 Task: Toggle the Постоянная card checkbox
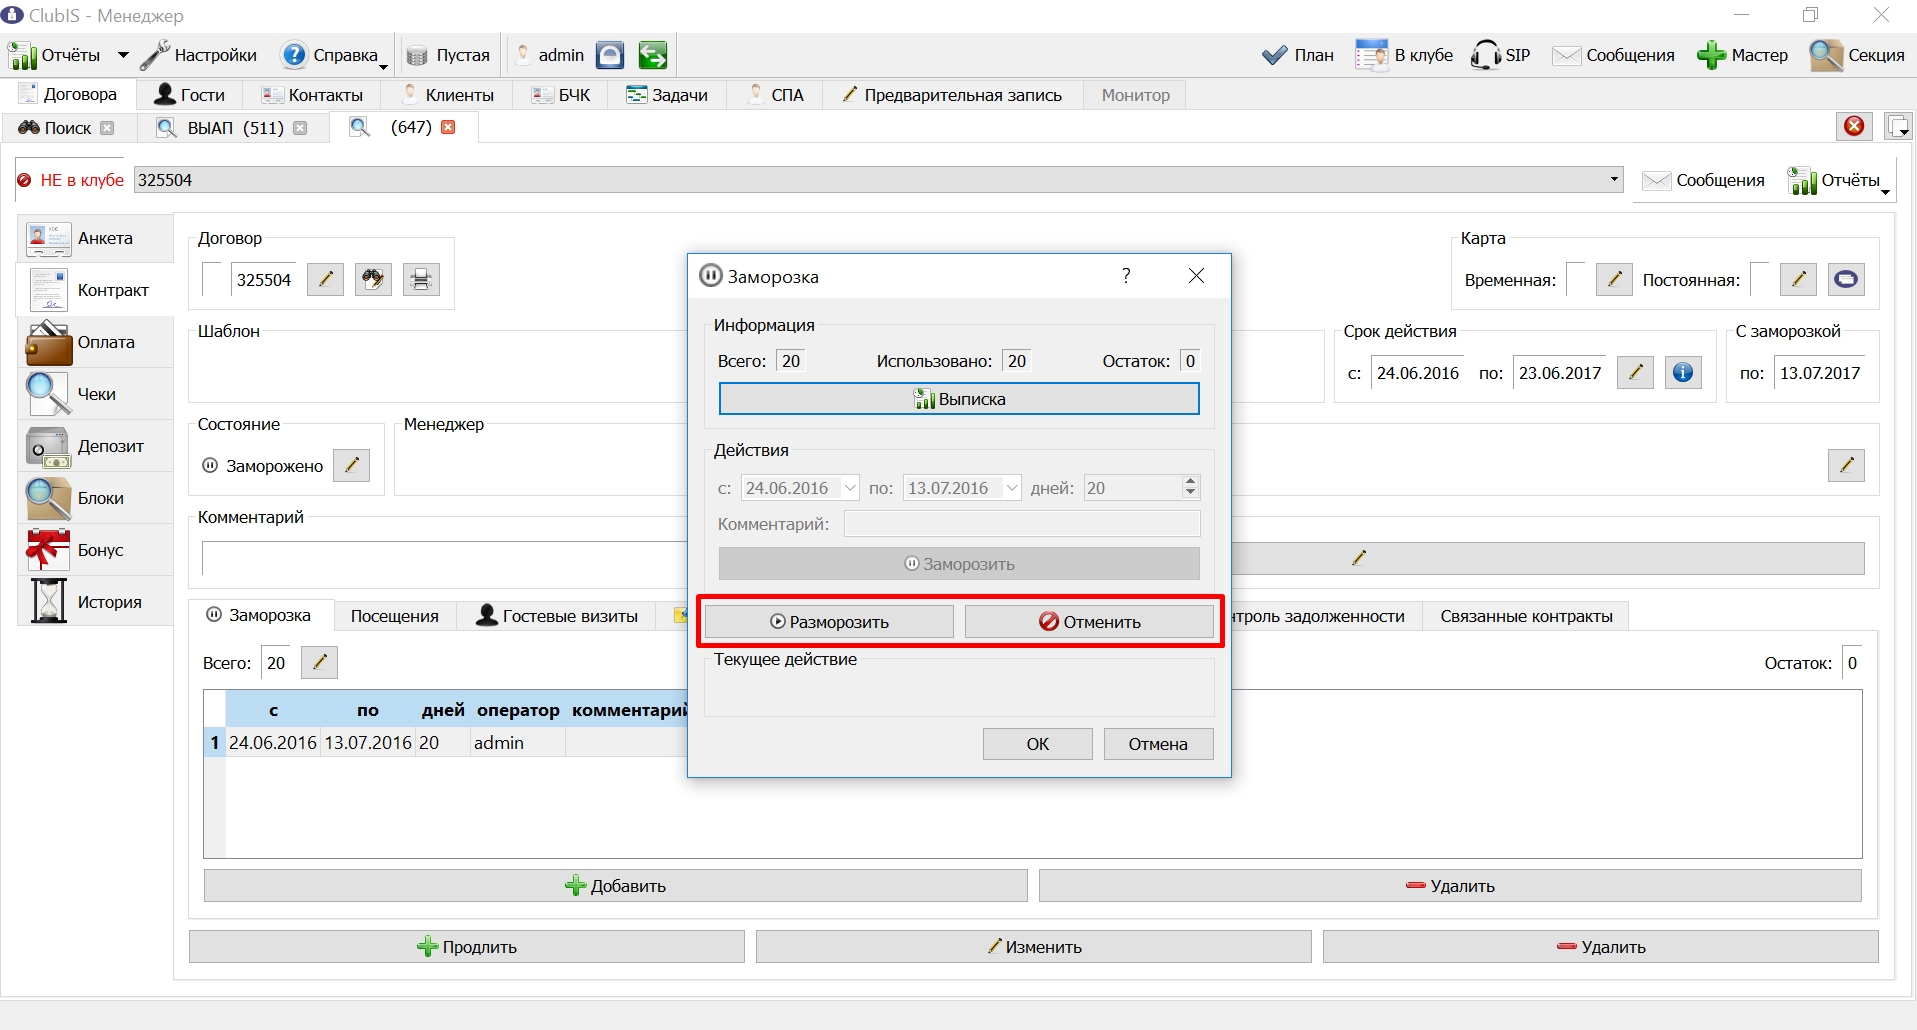point(1759,279)
